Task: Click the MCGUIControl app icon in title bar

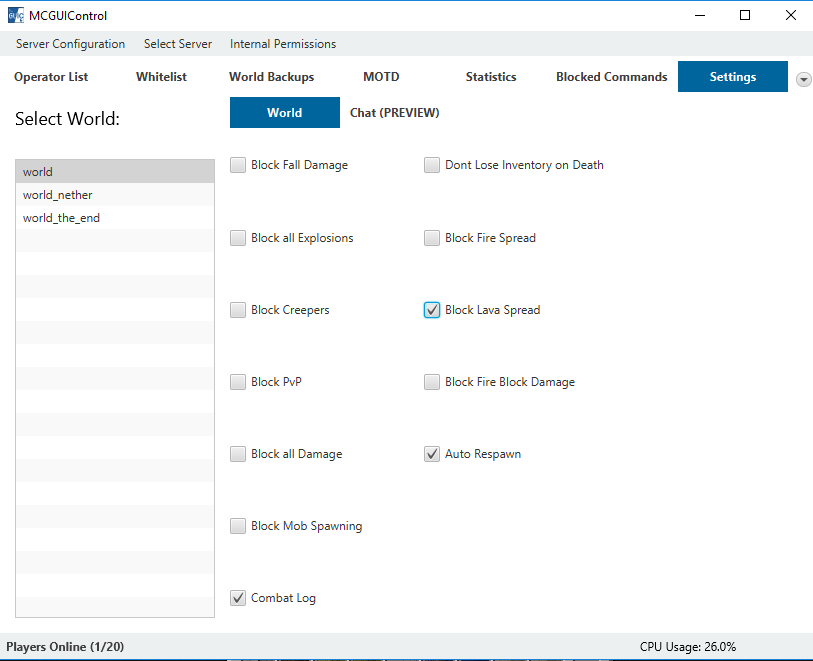Action: pyautogui.click(x=15, y=15)
